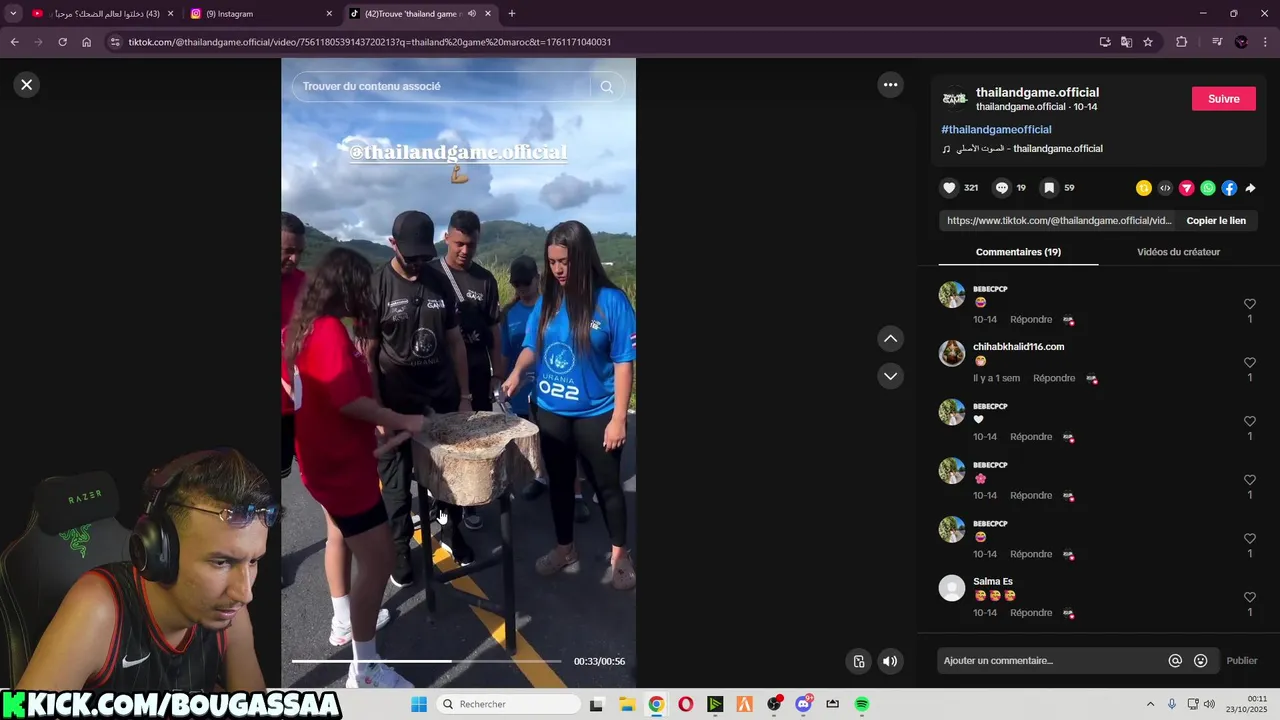Open comments via the speech bubble icon
The image size is (1280, 720).
(1001, 188)
